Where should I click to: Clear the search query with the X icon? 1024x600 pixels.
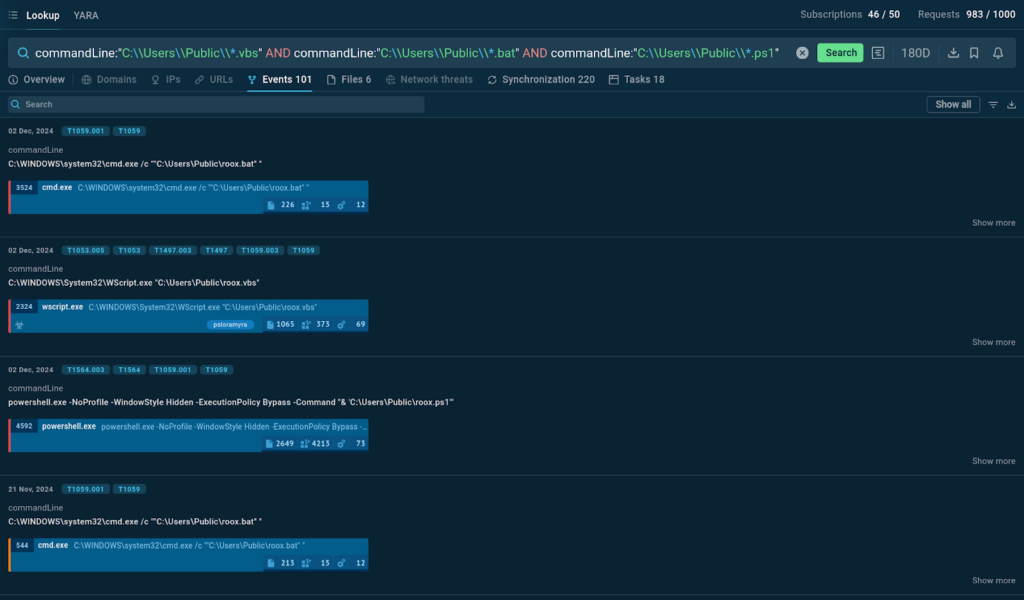point(802,53)
